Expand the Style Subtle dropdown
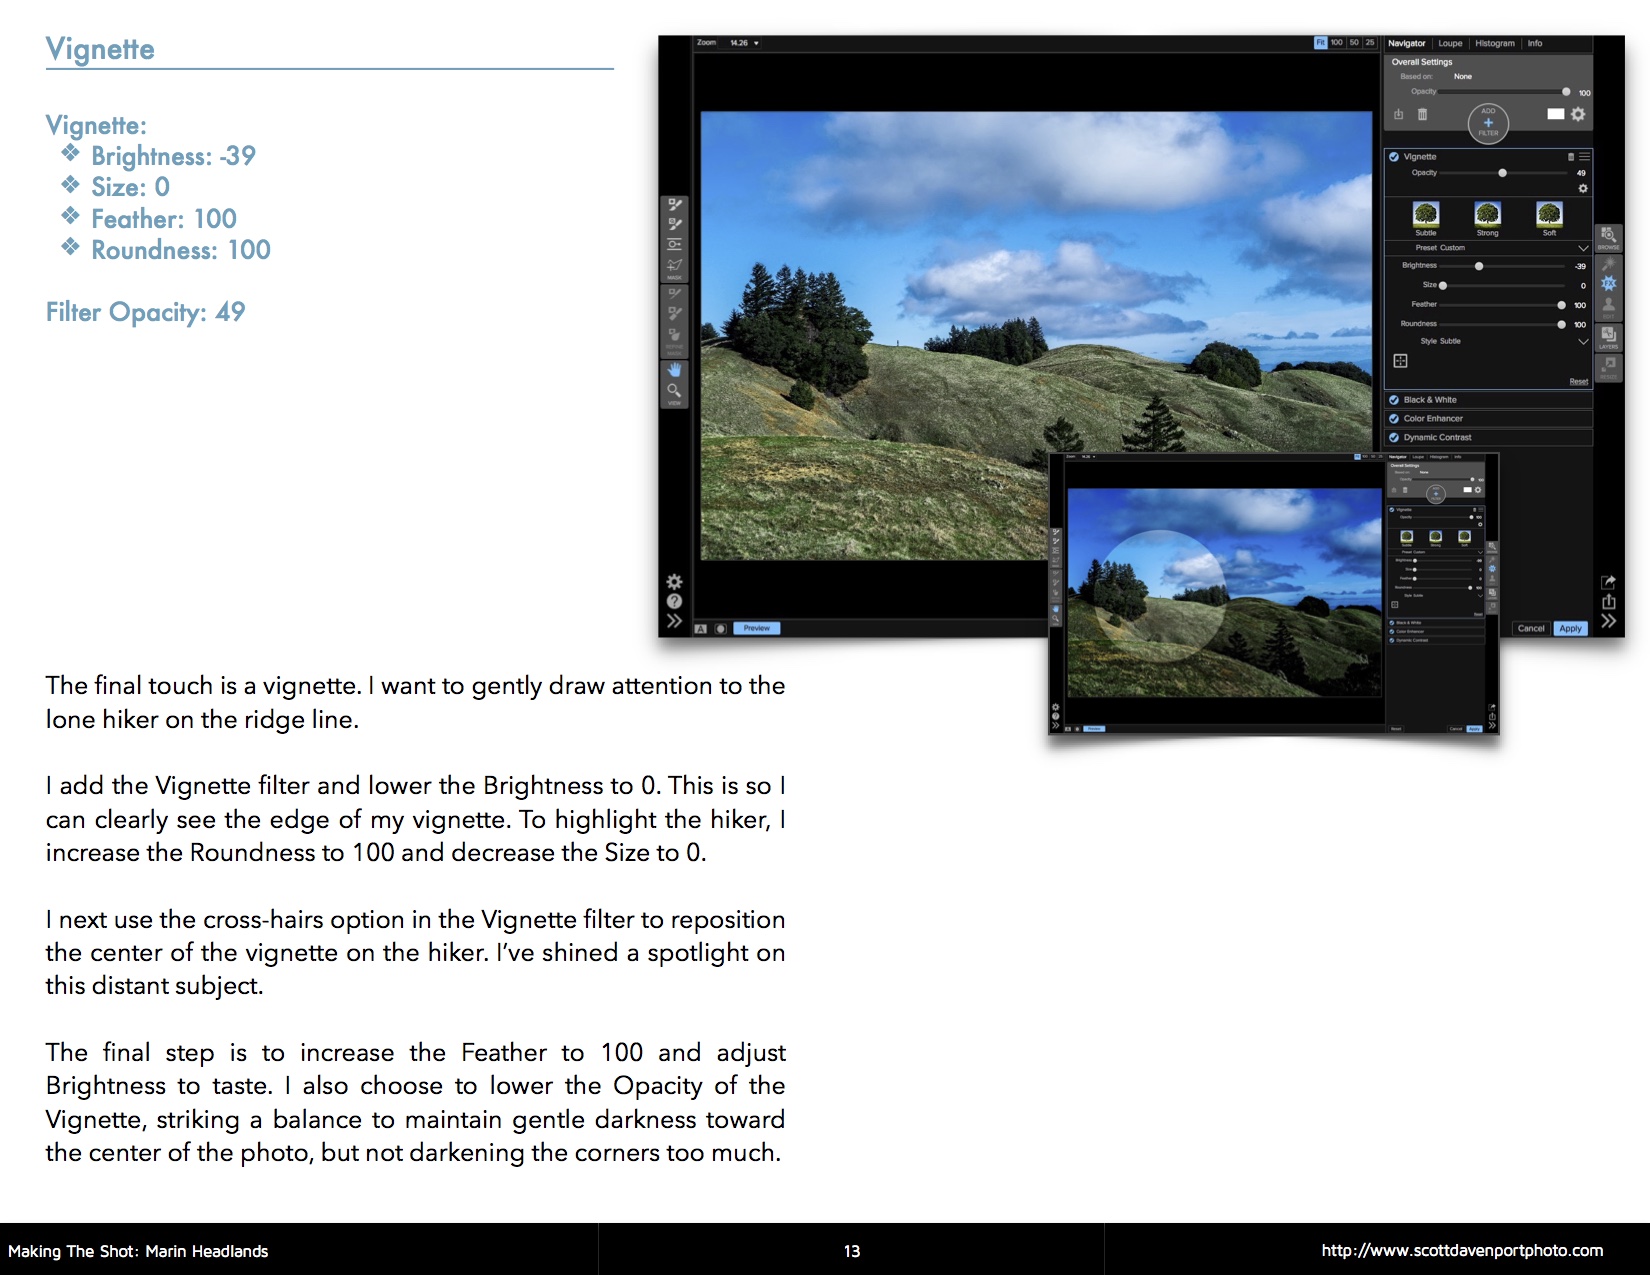The image size is (1650, 1275). (1583, 342)
